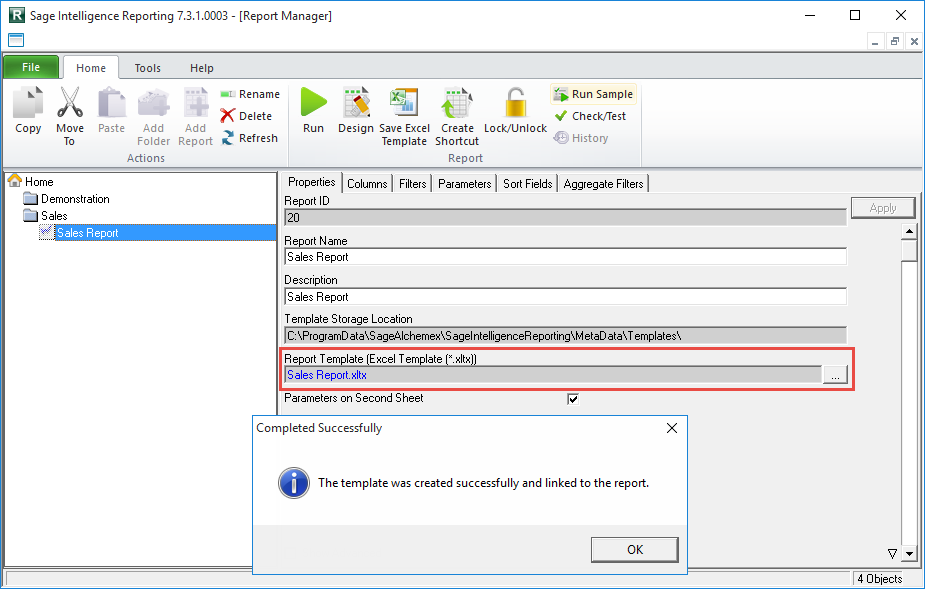Run the report with the green arrow
This screenshot has height=589, width=925.
(x=313, y=102)
